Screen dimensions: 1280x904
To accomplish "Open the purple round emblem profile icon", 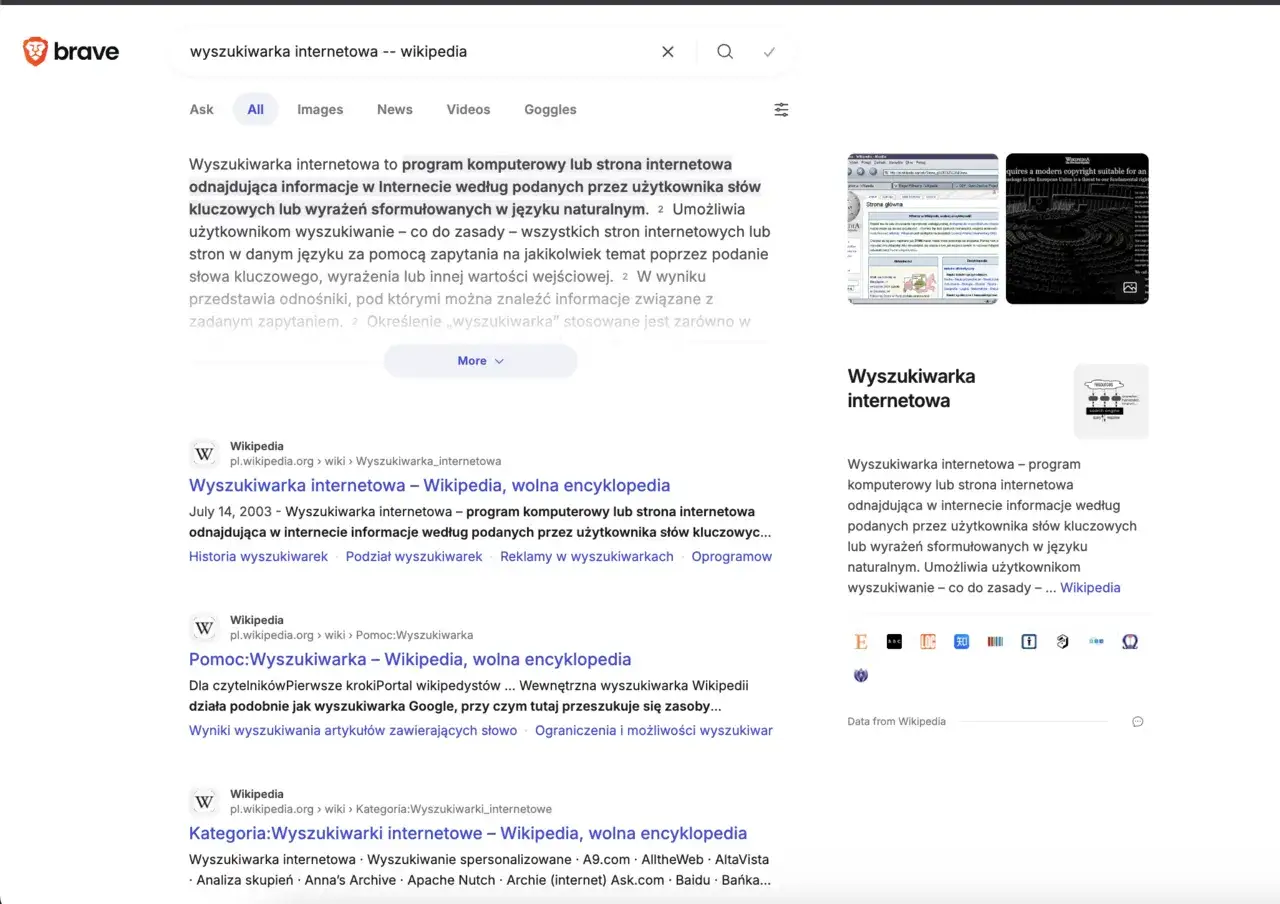I will [x=861, y=676].
